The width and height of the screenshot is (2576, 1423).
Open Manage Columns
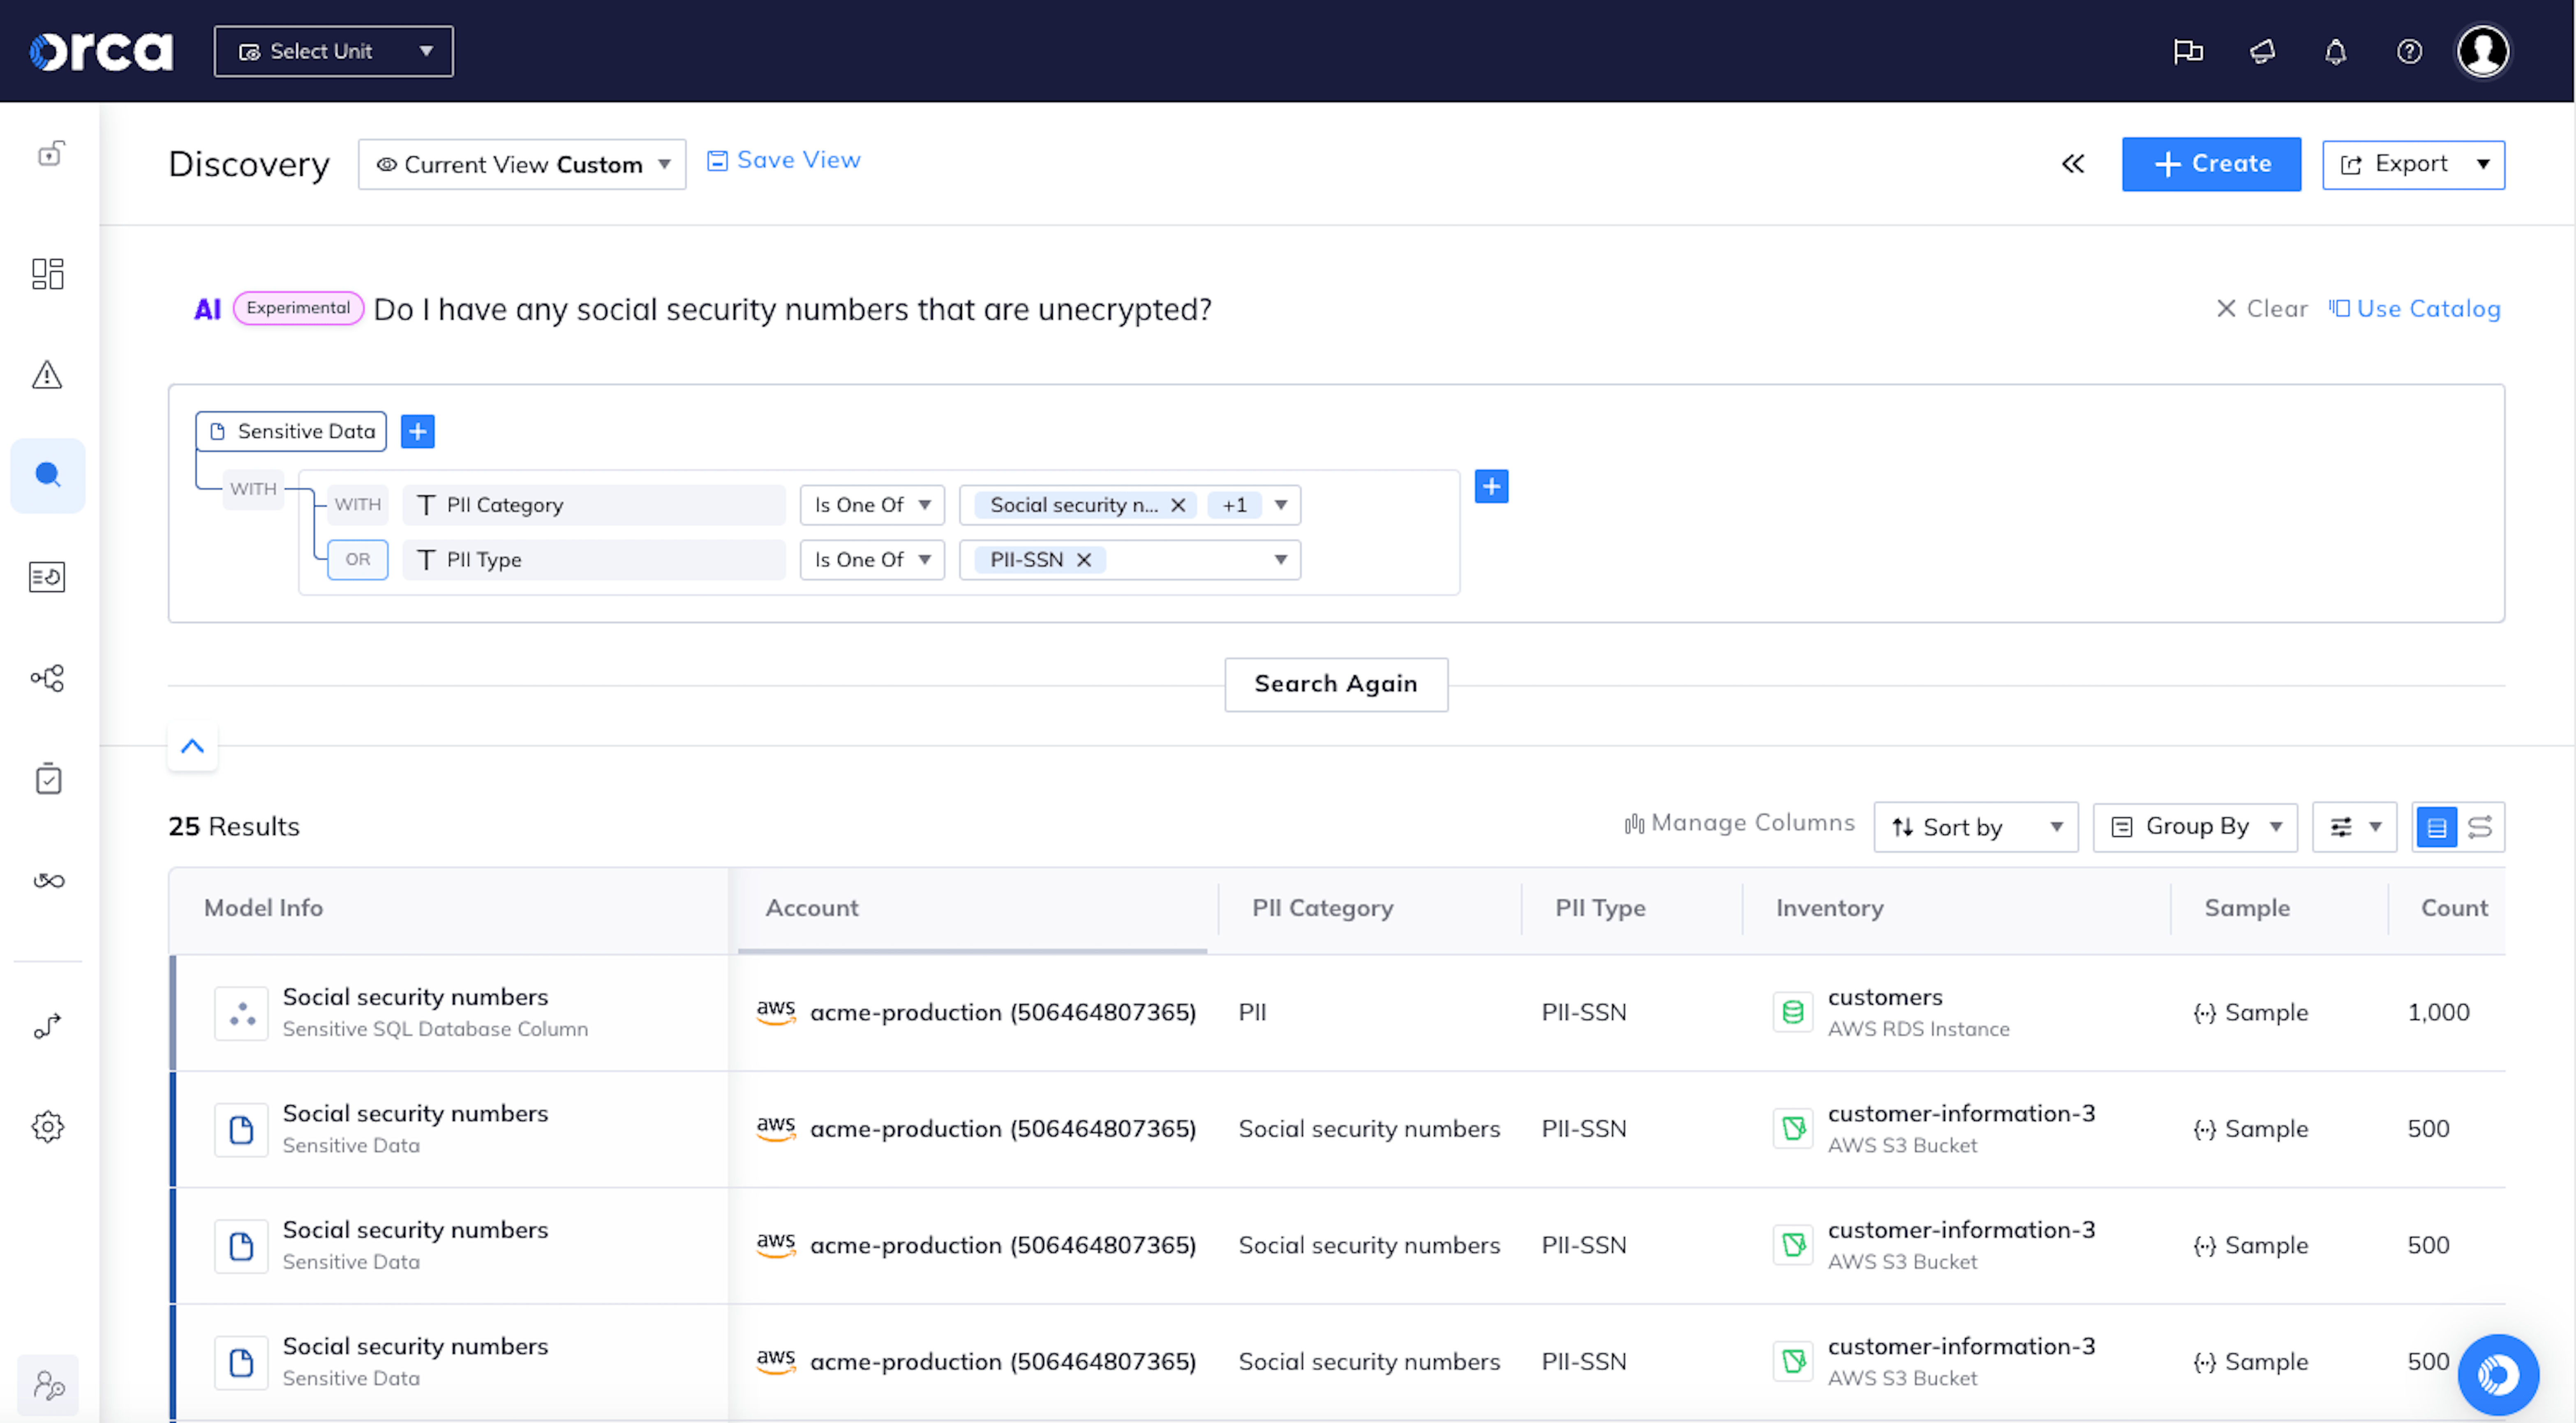(x=1740, y=824)
